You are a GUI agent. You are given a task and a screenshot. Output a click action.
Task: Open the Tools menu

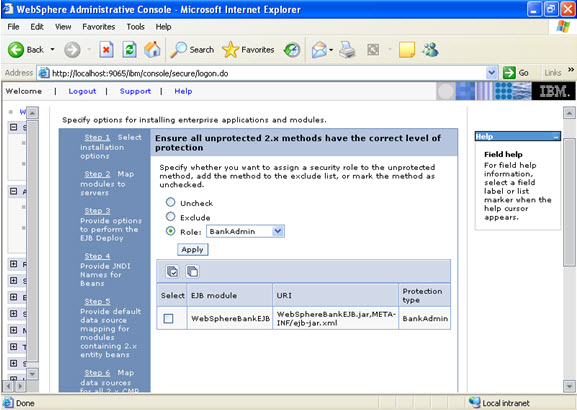click(x=135, y=26)
